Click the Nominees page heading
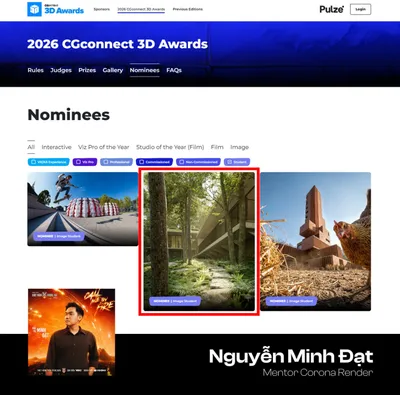 tap(69, 115)
